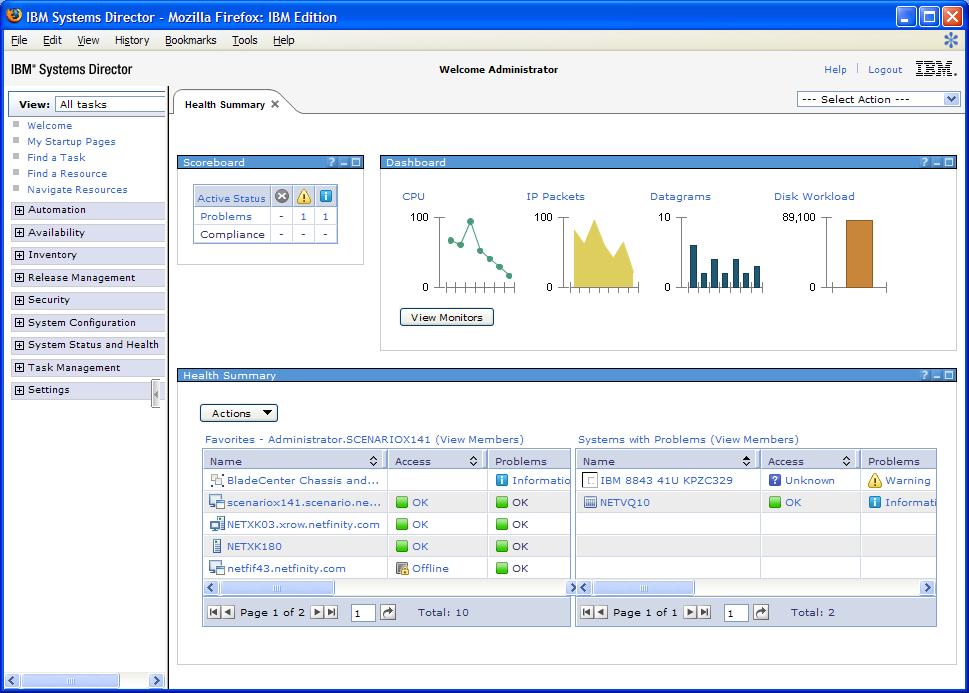The width and height of the screenshot is (969, 693).
Task: Sort Systems with Problems by Access column
Action: 847,461
